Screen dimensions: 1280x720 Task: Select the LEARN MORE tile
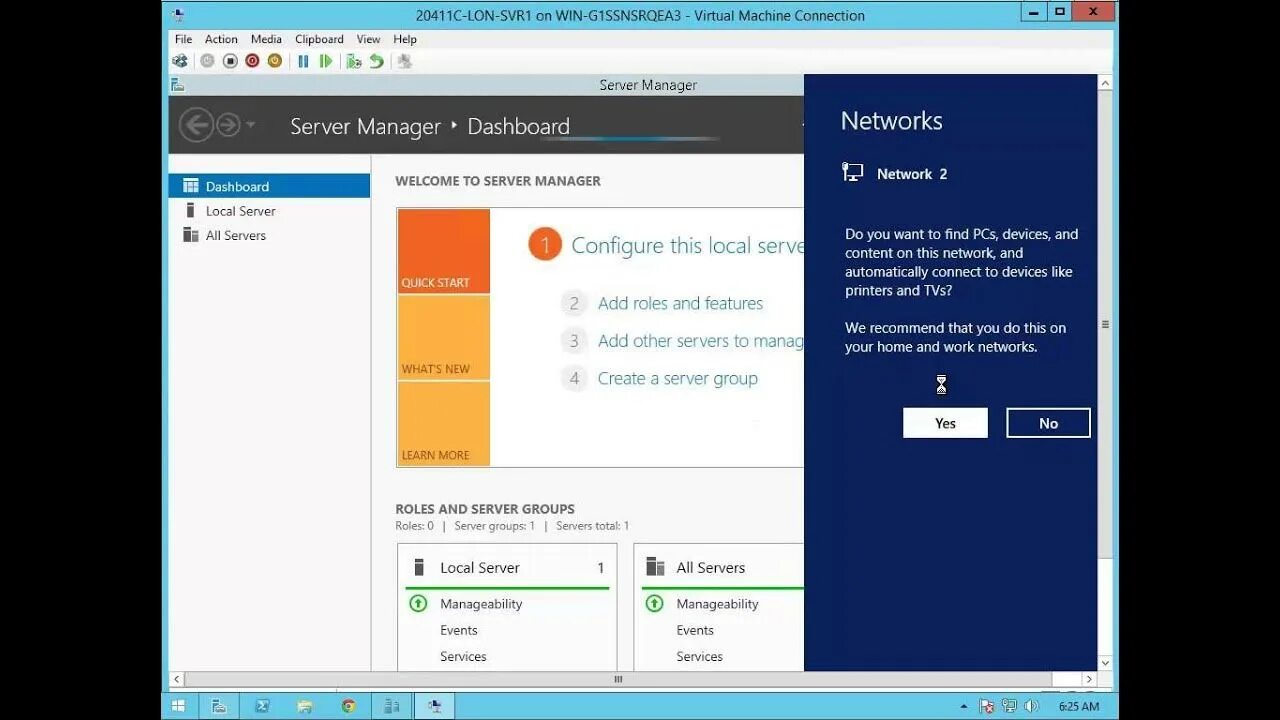444,423
